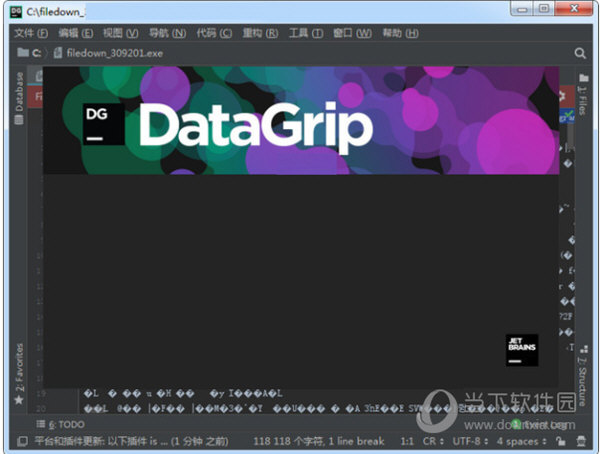Open the 6: TODO tool window

(x=60, y=425)
